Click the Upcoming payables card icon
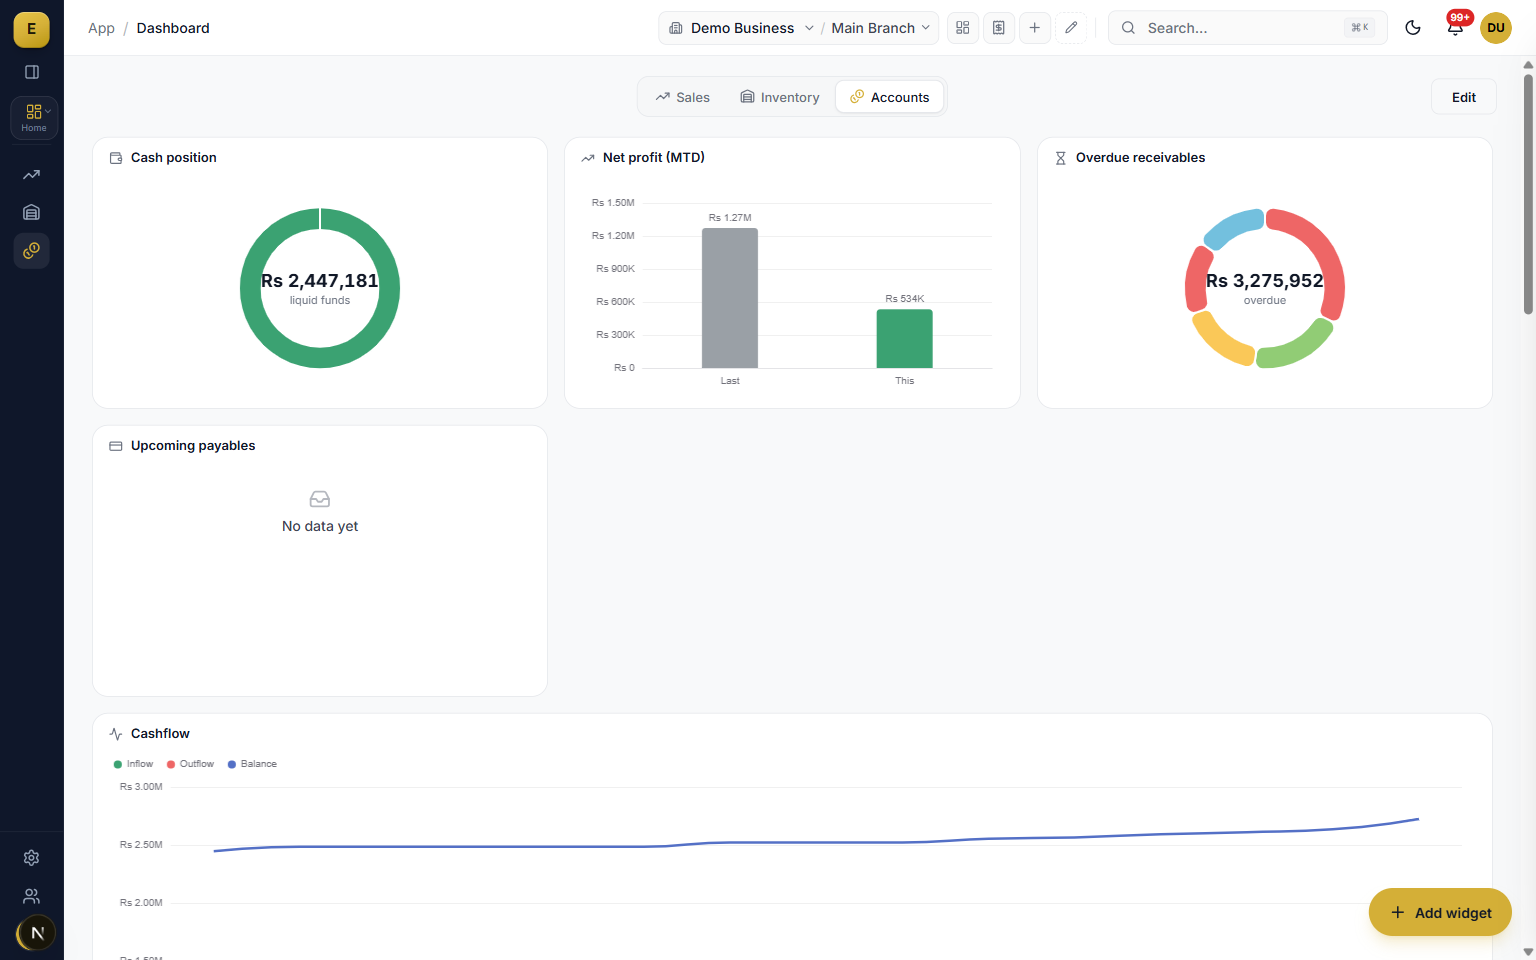The height and width of the screenshot is (960, 1536). (116, 446)
